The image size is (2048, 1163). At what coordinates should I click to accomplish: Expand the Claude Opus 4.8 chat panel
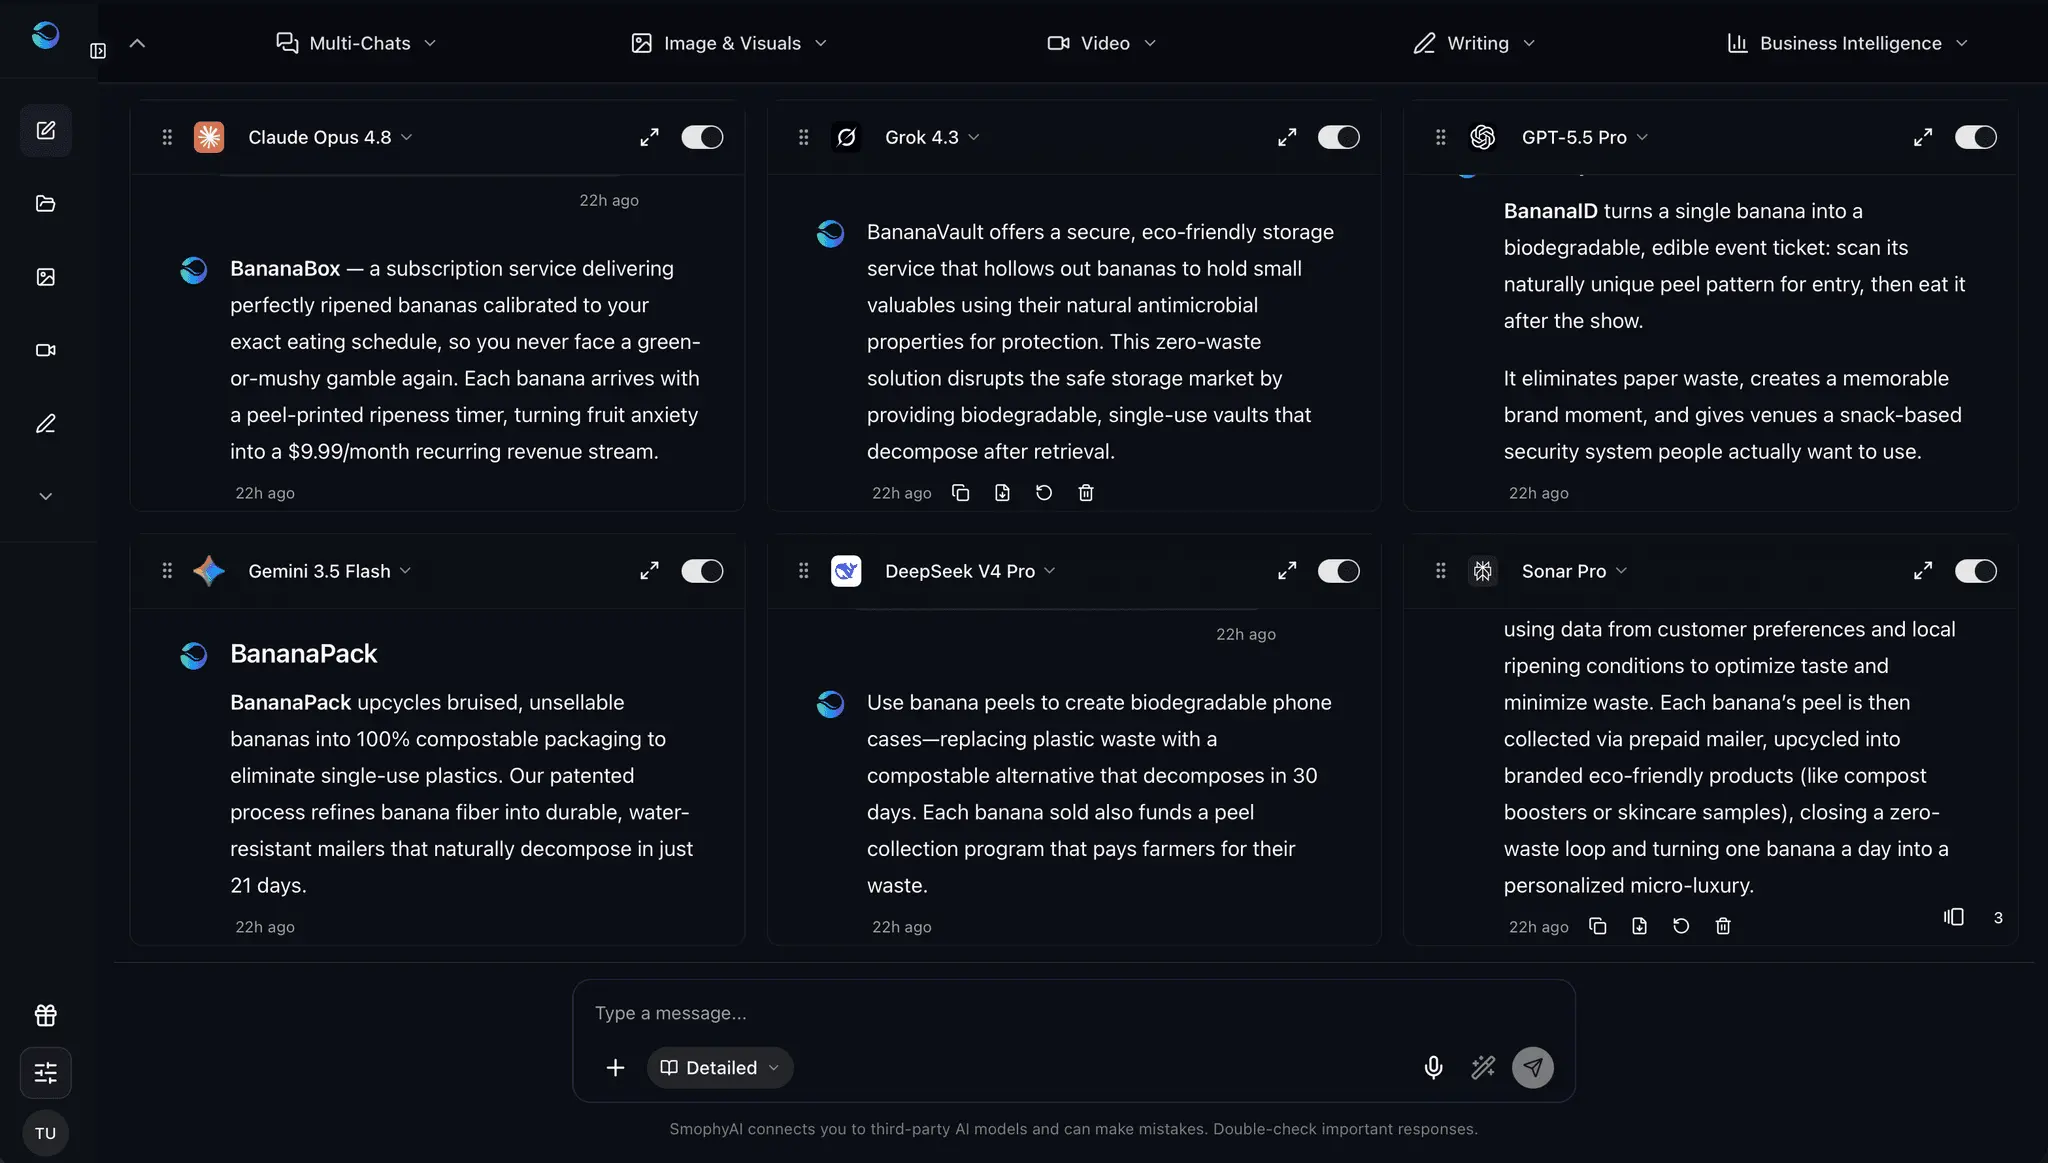pyautogui.click(x=650, y=137)
